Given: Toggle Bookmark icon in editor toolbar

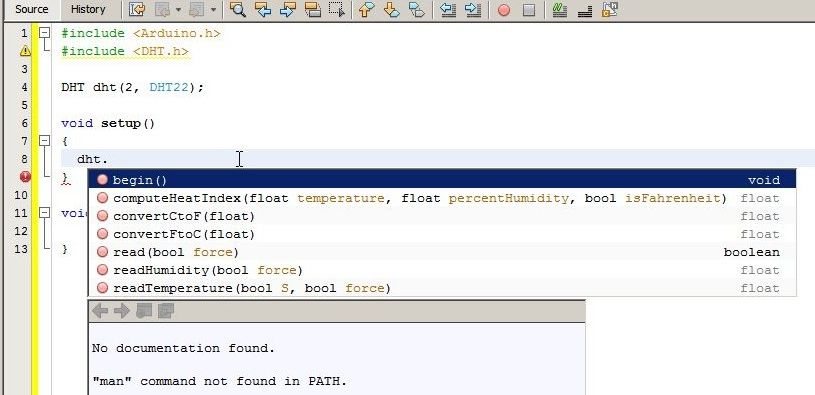Looking at the screenshot, I should click(416, 9).
